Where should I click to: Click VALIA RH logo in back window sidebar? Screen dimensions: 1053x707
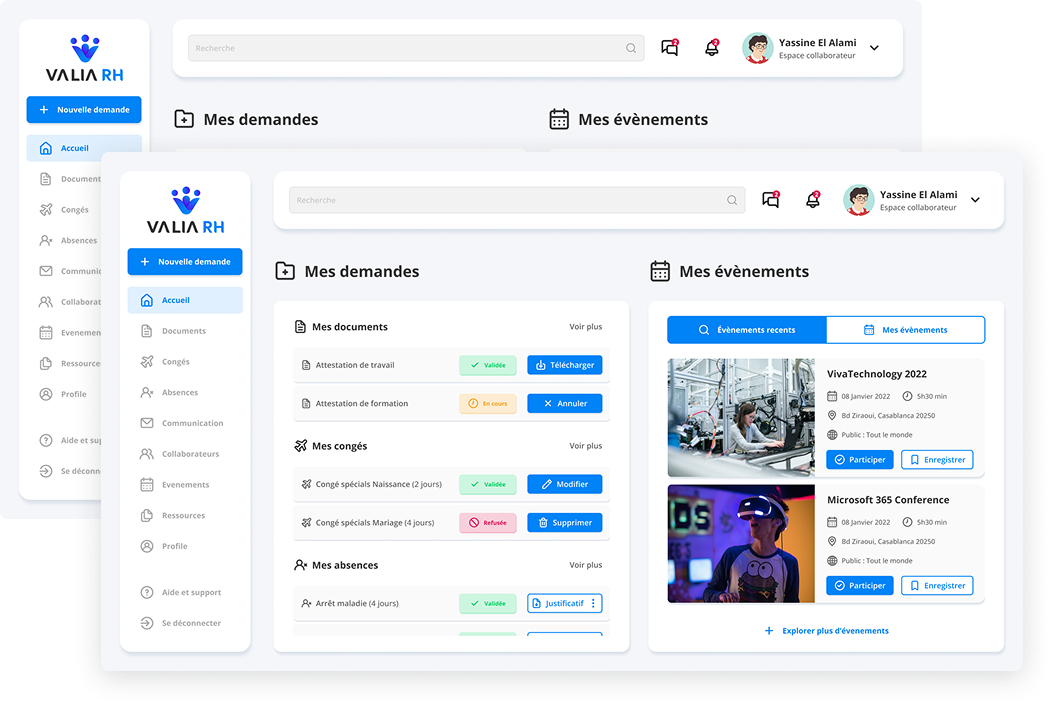(x=85, y=58)
